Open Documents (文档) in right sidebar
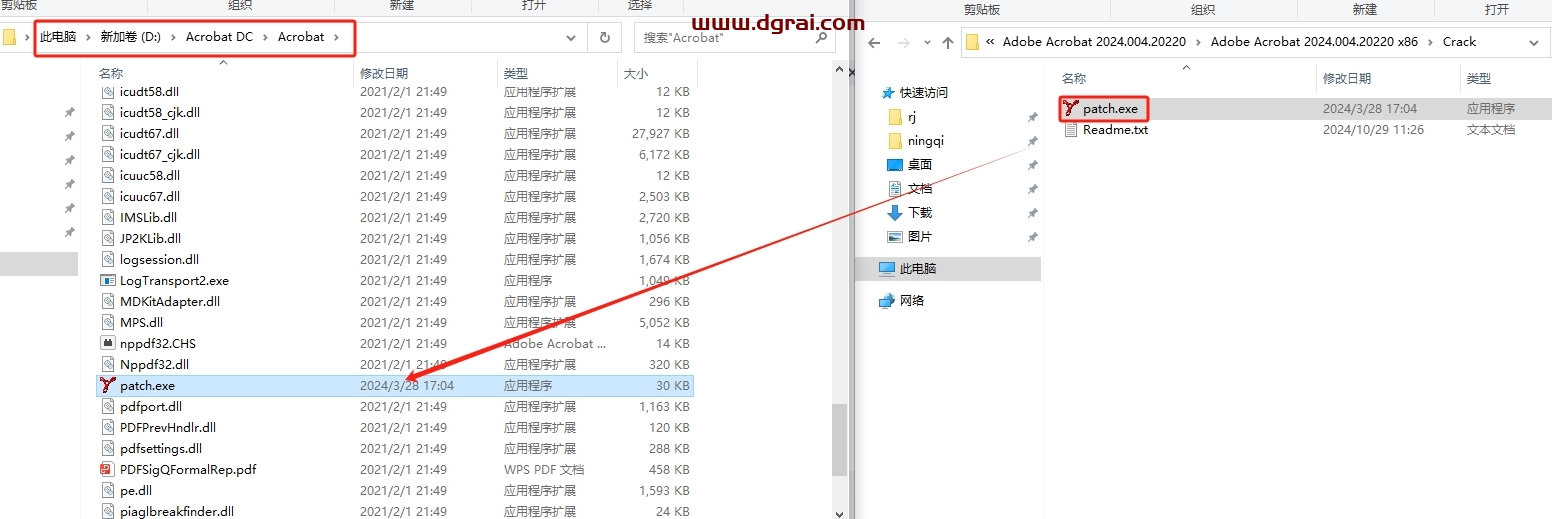Viewport: 1552px width, 519px height. [909, 189]
